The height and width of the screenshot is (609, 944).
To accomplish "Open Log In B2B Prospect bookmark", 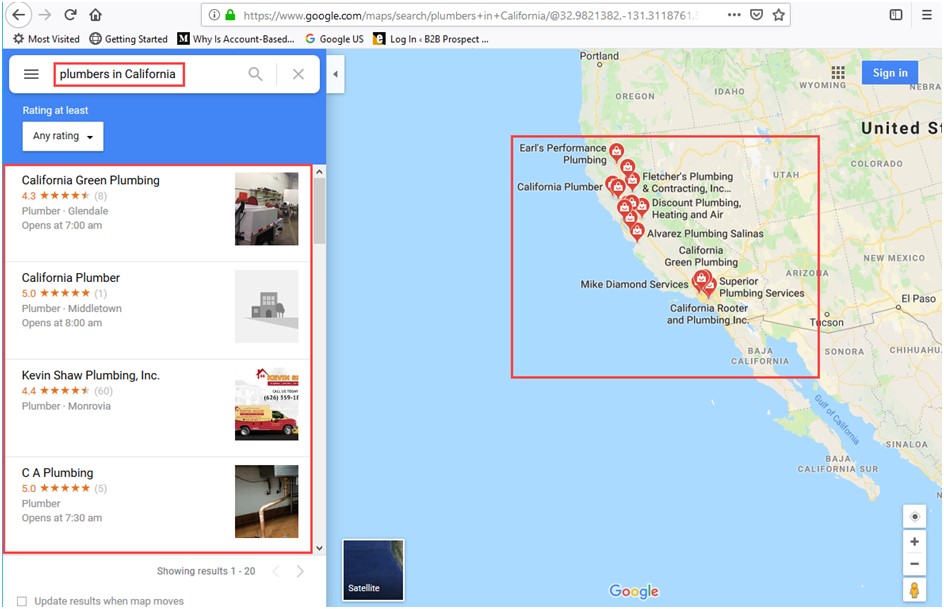I will (430, 39).
